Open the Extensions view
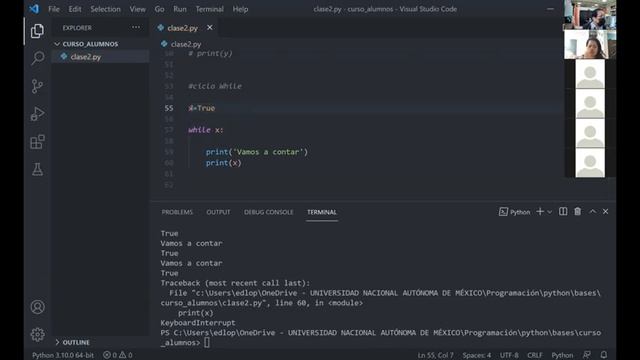The image size is (640, 360). 38,142
